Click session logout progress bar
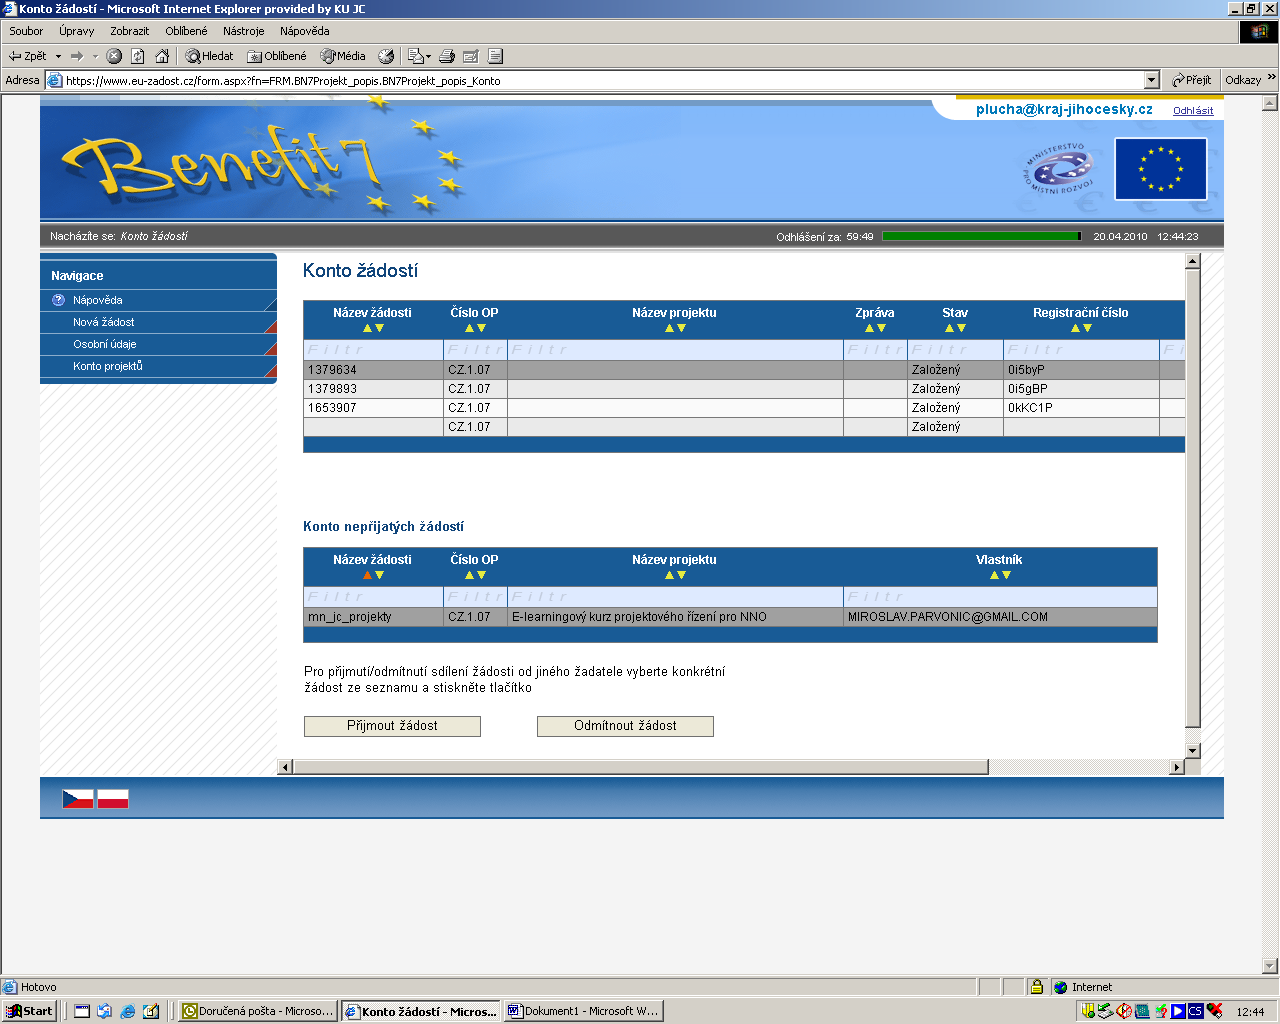Image resolution: width=1280 pixels, height=1024 pixels. tap(982, 236)
